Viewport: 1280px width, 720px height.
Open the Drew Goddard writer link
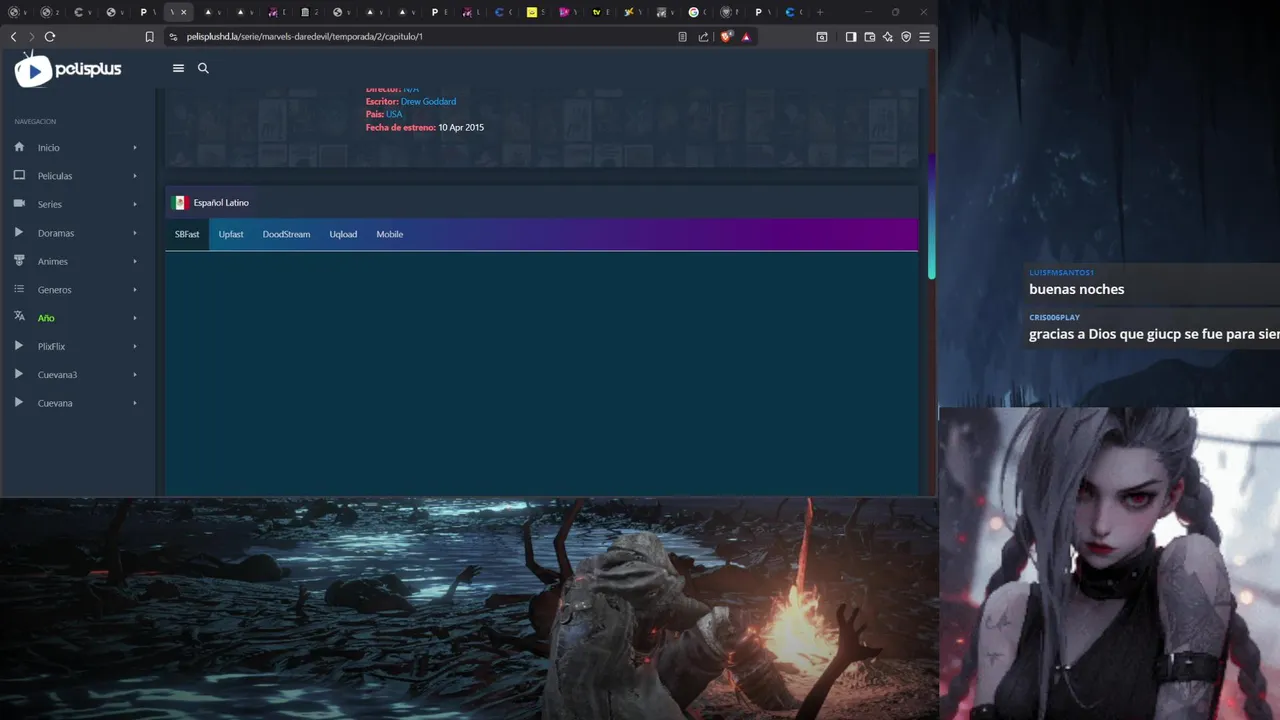(x=428, y=102)
